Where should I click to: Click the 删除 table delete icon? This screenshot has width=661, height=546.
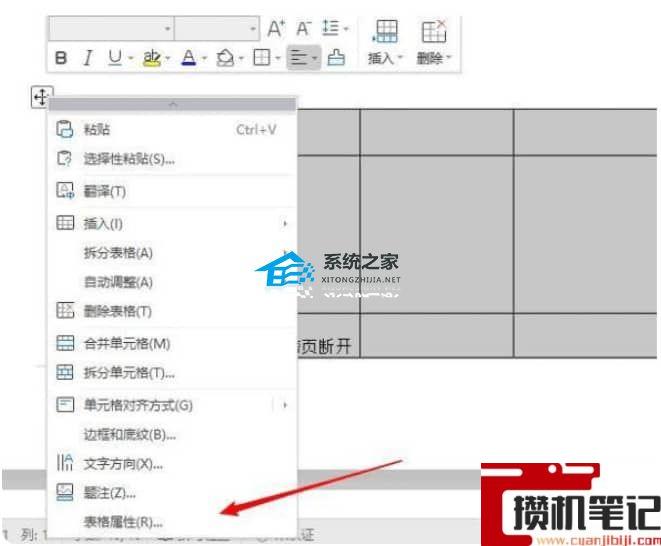434,31
